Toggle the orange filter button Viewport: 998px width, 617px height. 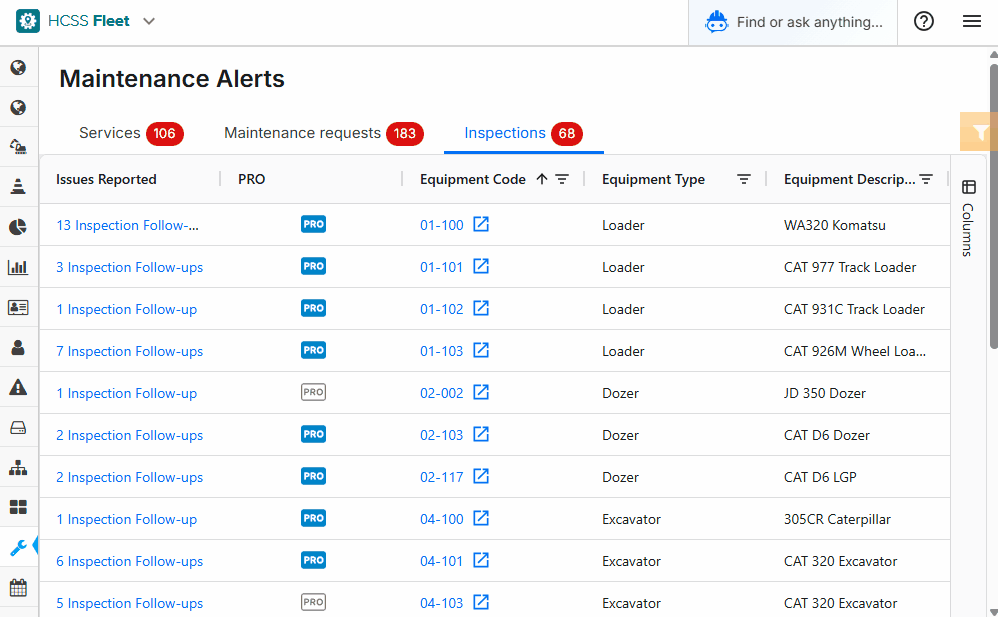[x=979, y=132]
